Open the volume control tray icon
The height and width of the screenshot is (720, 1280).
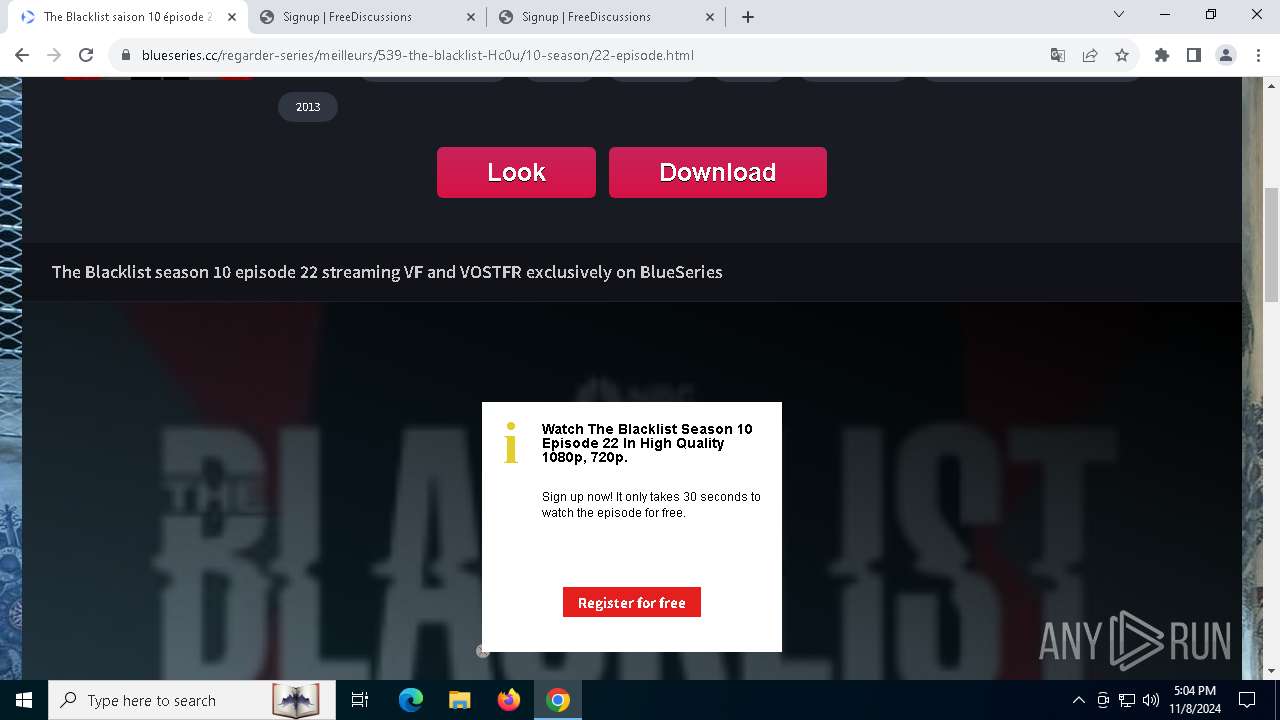coord(1151,700)
